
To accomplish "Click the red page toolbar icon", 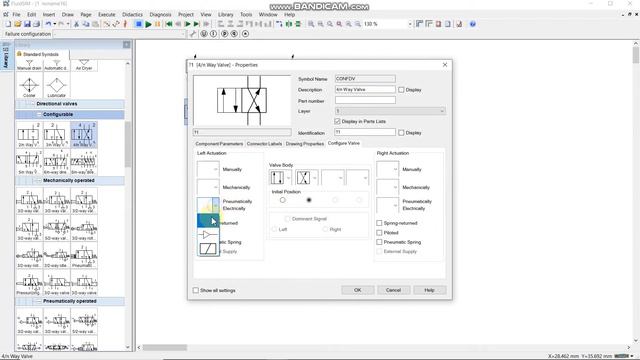I will 438,24.
